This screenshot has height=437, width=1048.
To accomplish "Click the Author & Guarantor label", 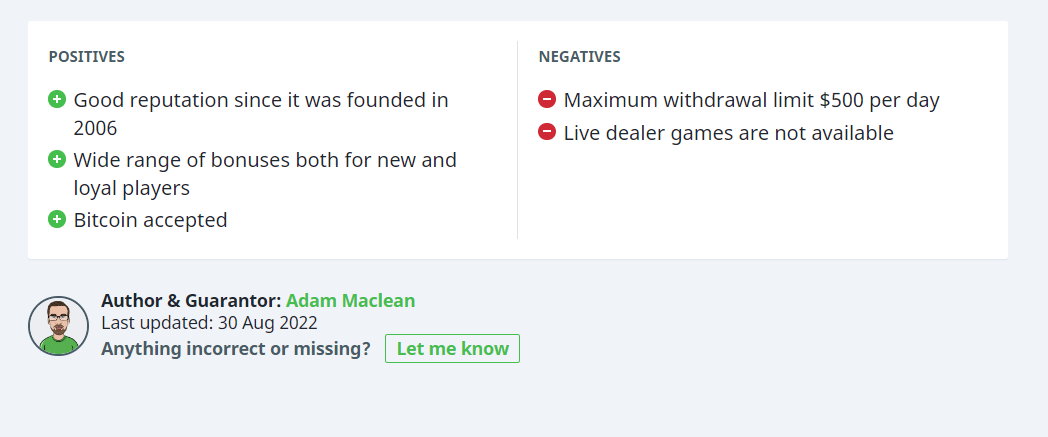I will point(191,301).
